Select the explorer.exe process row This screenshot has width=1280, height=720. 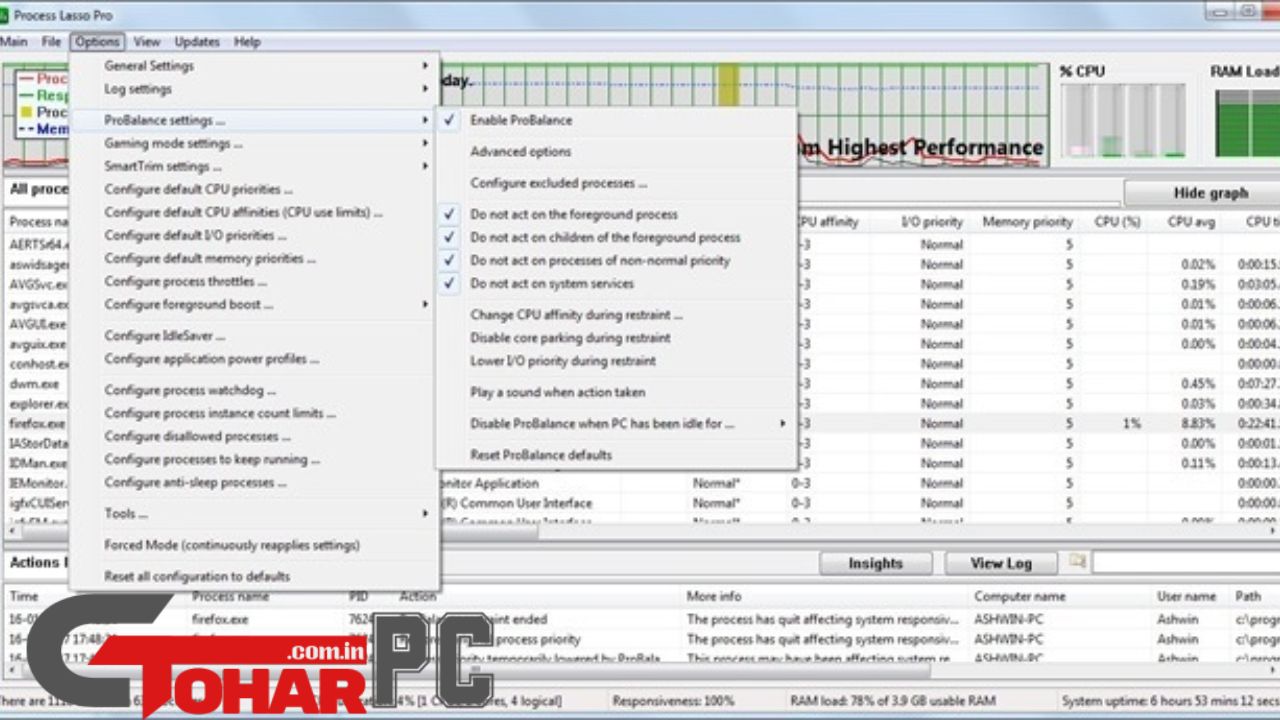[x=40, y=404]
